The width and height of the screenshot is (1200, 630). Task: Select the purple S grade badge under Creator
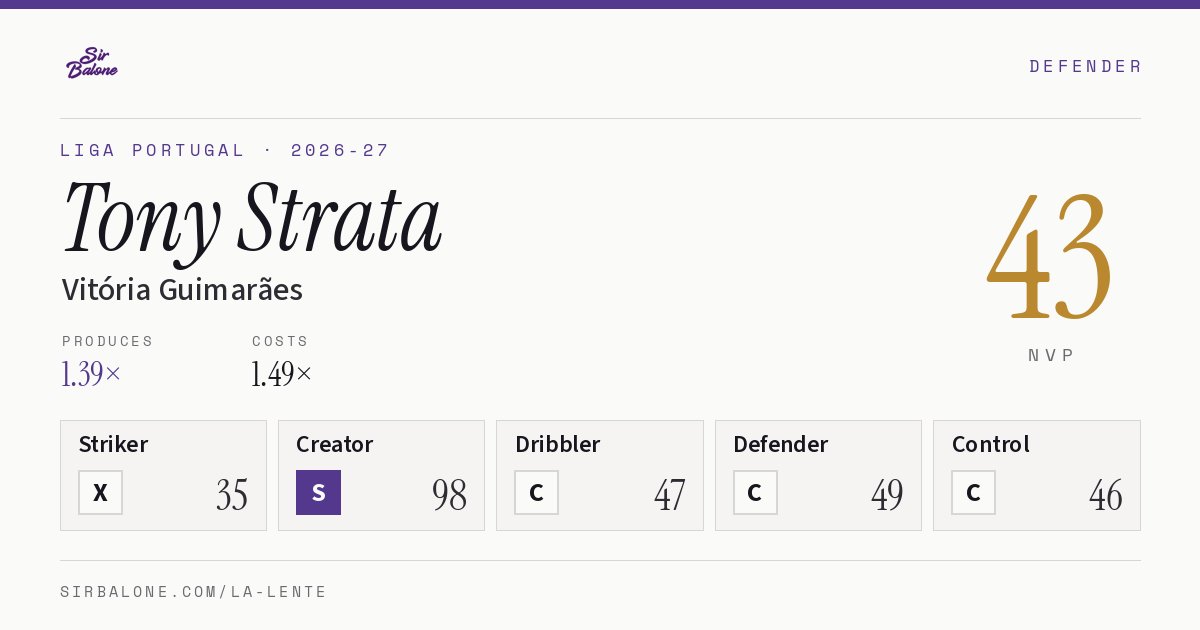tap(318, 492)
